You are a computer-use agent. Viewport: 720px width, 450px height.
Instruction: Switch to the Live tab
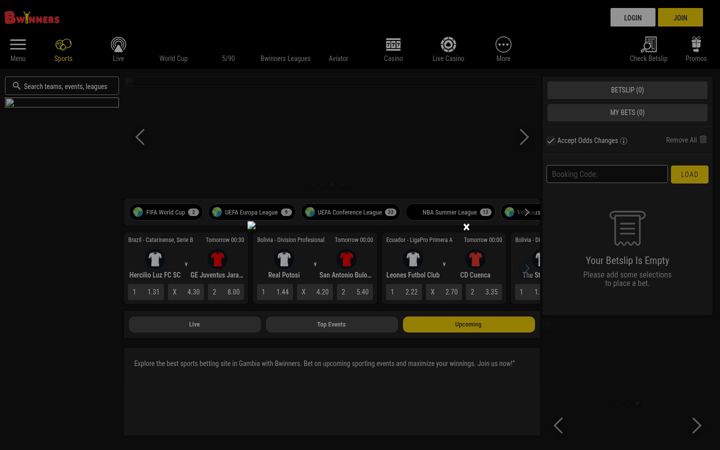click(x=195, y=324)
